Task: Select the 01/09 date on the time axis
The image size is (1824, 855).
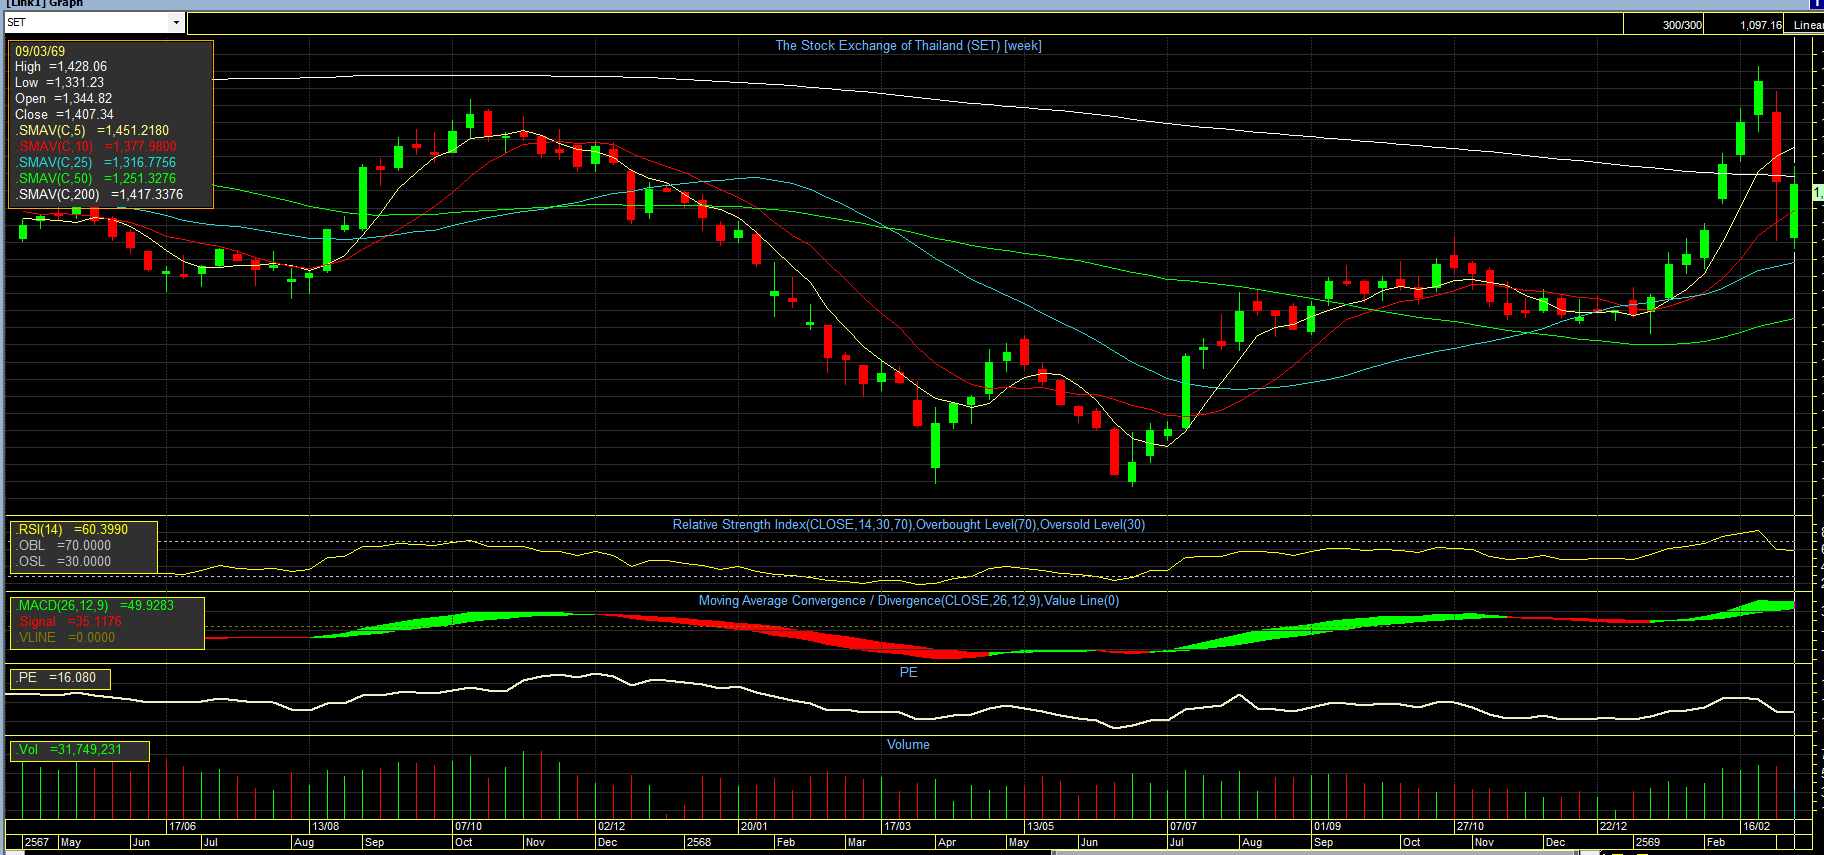Action: pos(1328,827)
